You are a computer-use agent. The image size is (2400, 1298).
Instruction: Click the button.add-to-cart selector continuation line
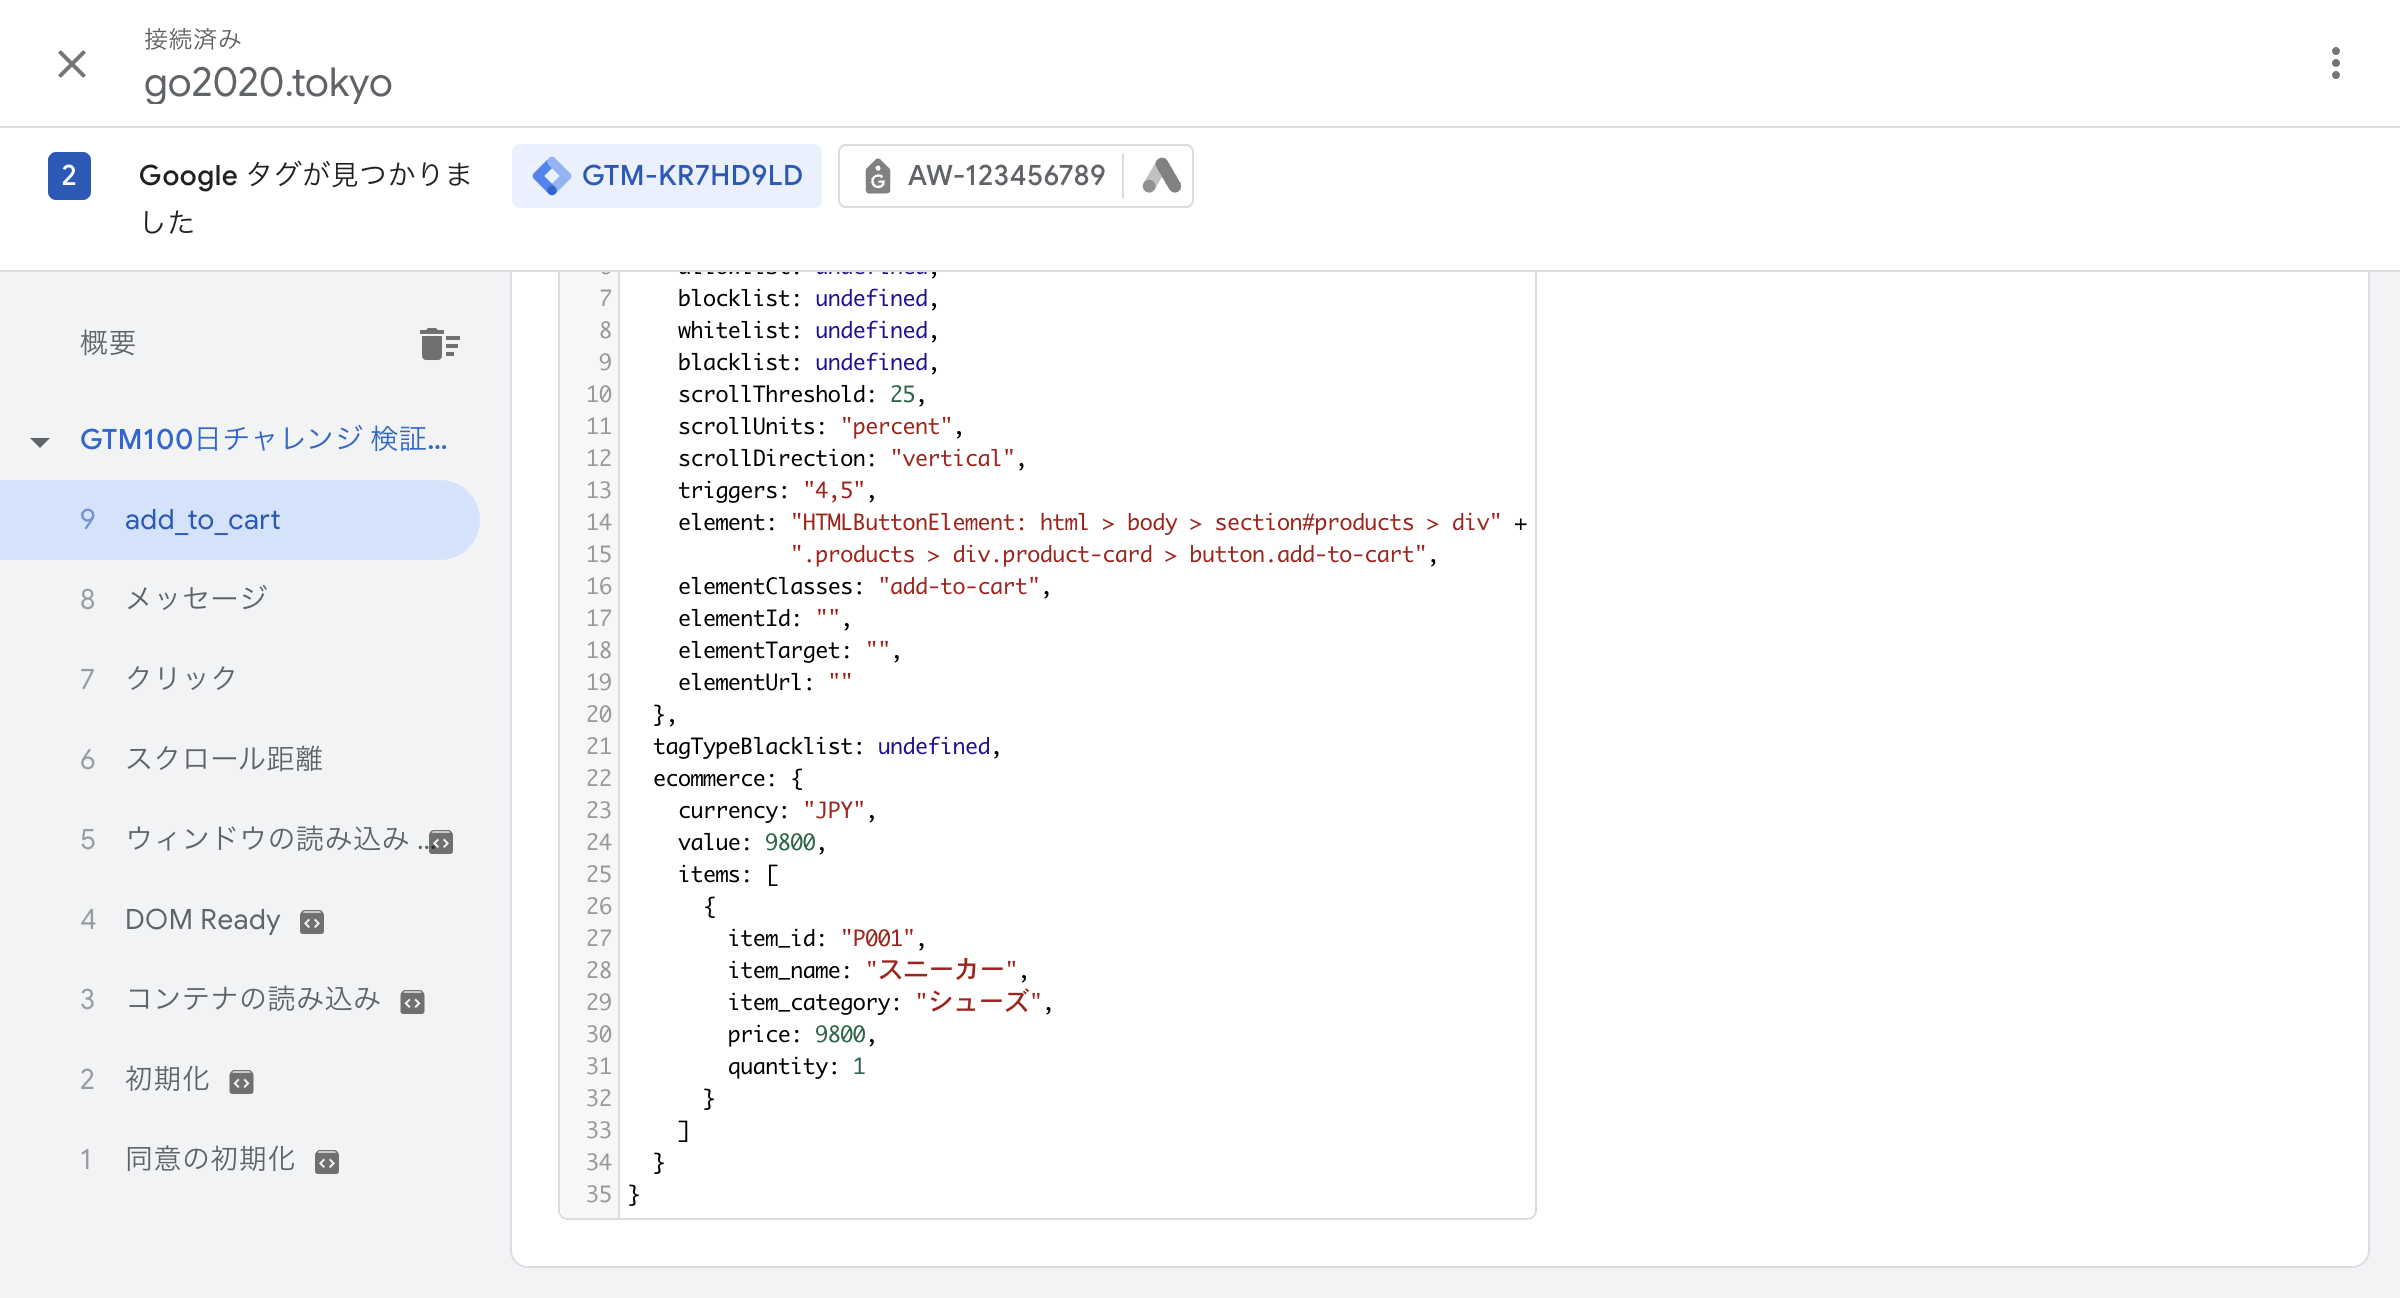tap(1114, 554)
